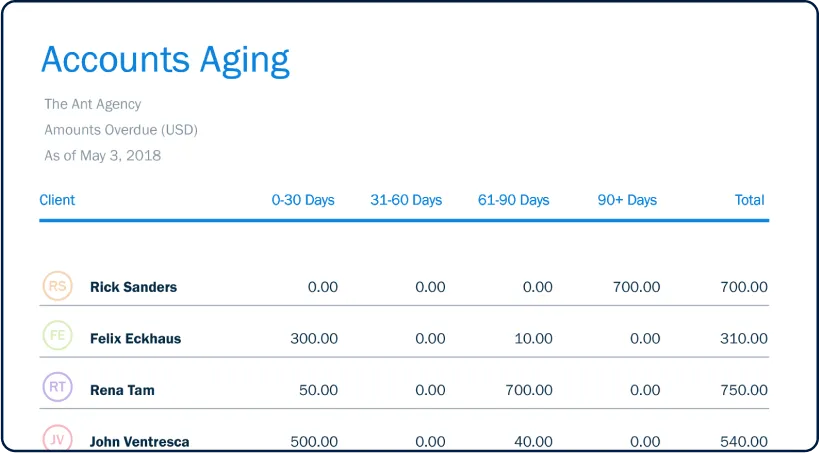819x453 pixels.
Task: Sort by 31-60 Days column header
Action: [x=406, y=200]
